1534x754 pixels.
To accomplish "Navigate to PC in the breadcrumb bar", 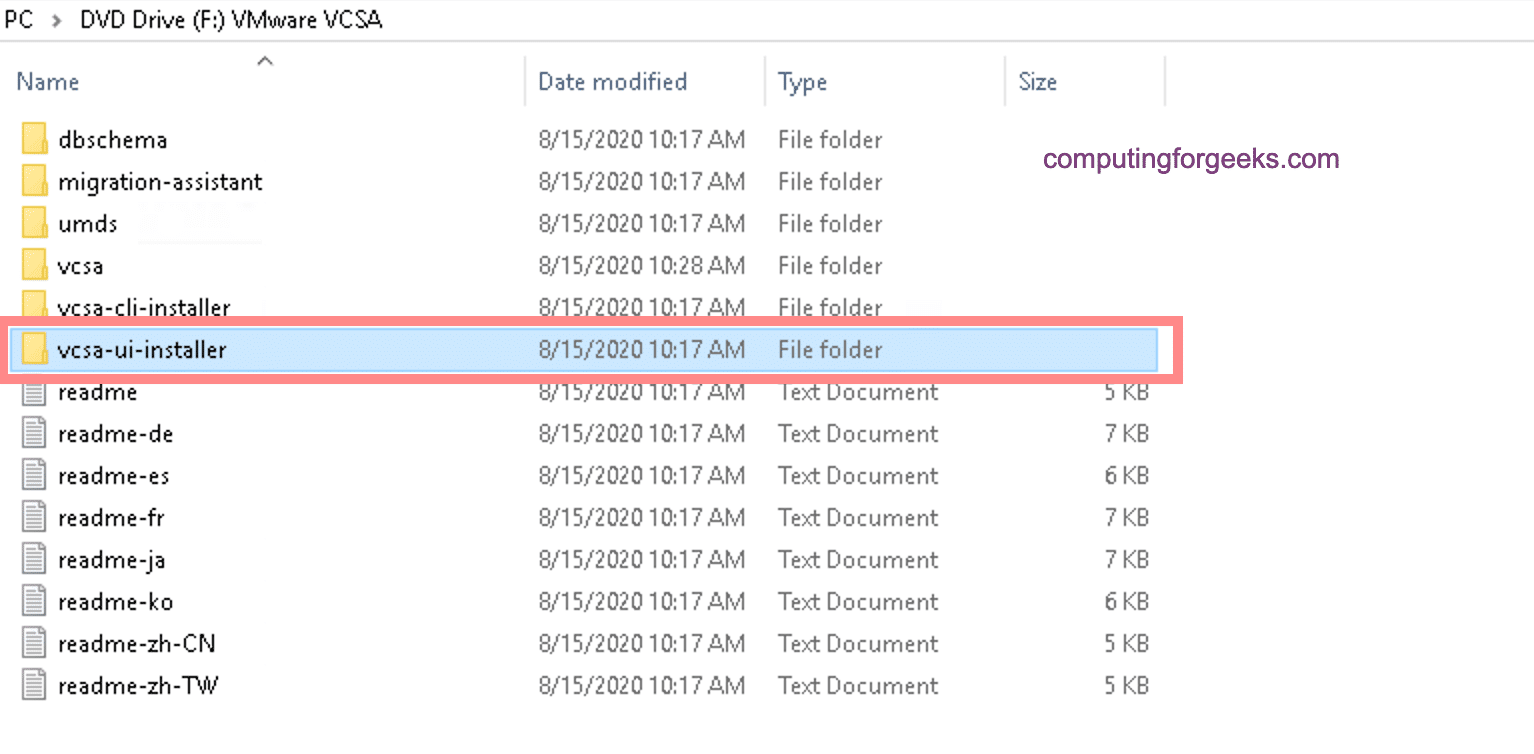I will click(x=17, y=19).
